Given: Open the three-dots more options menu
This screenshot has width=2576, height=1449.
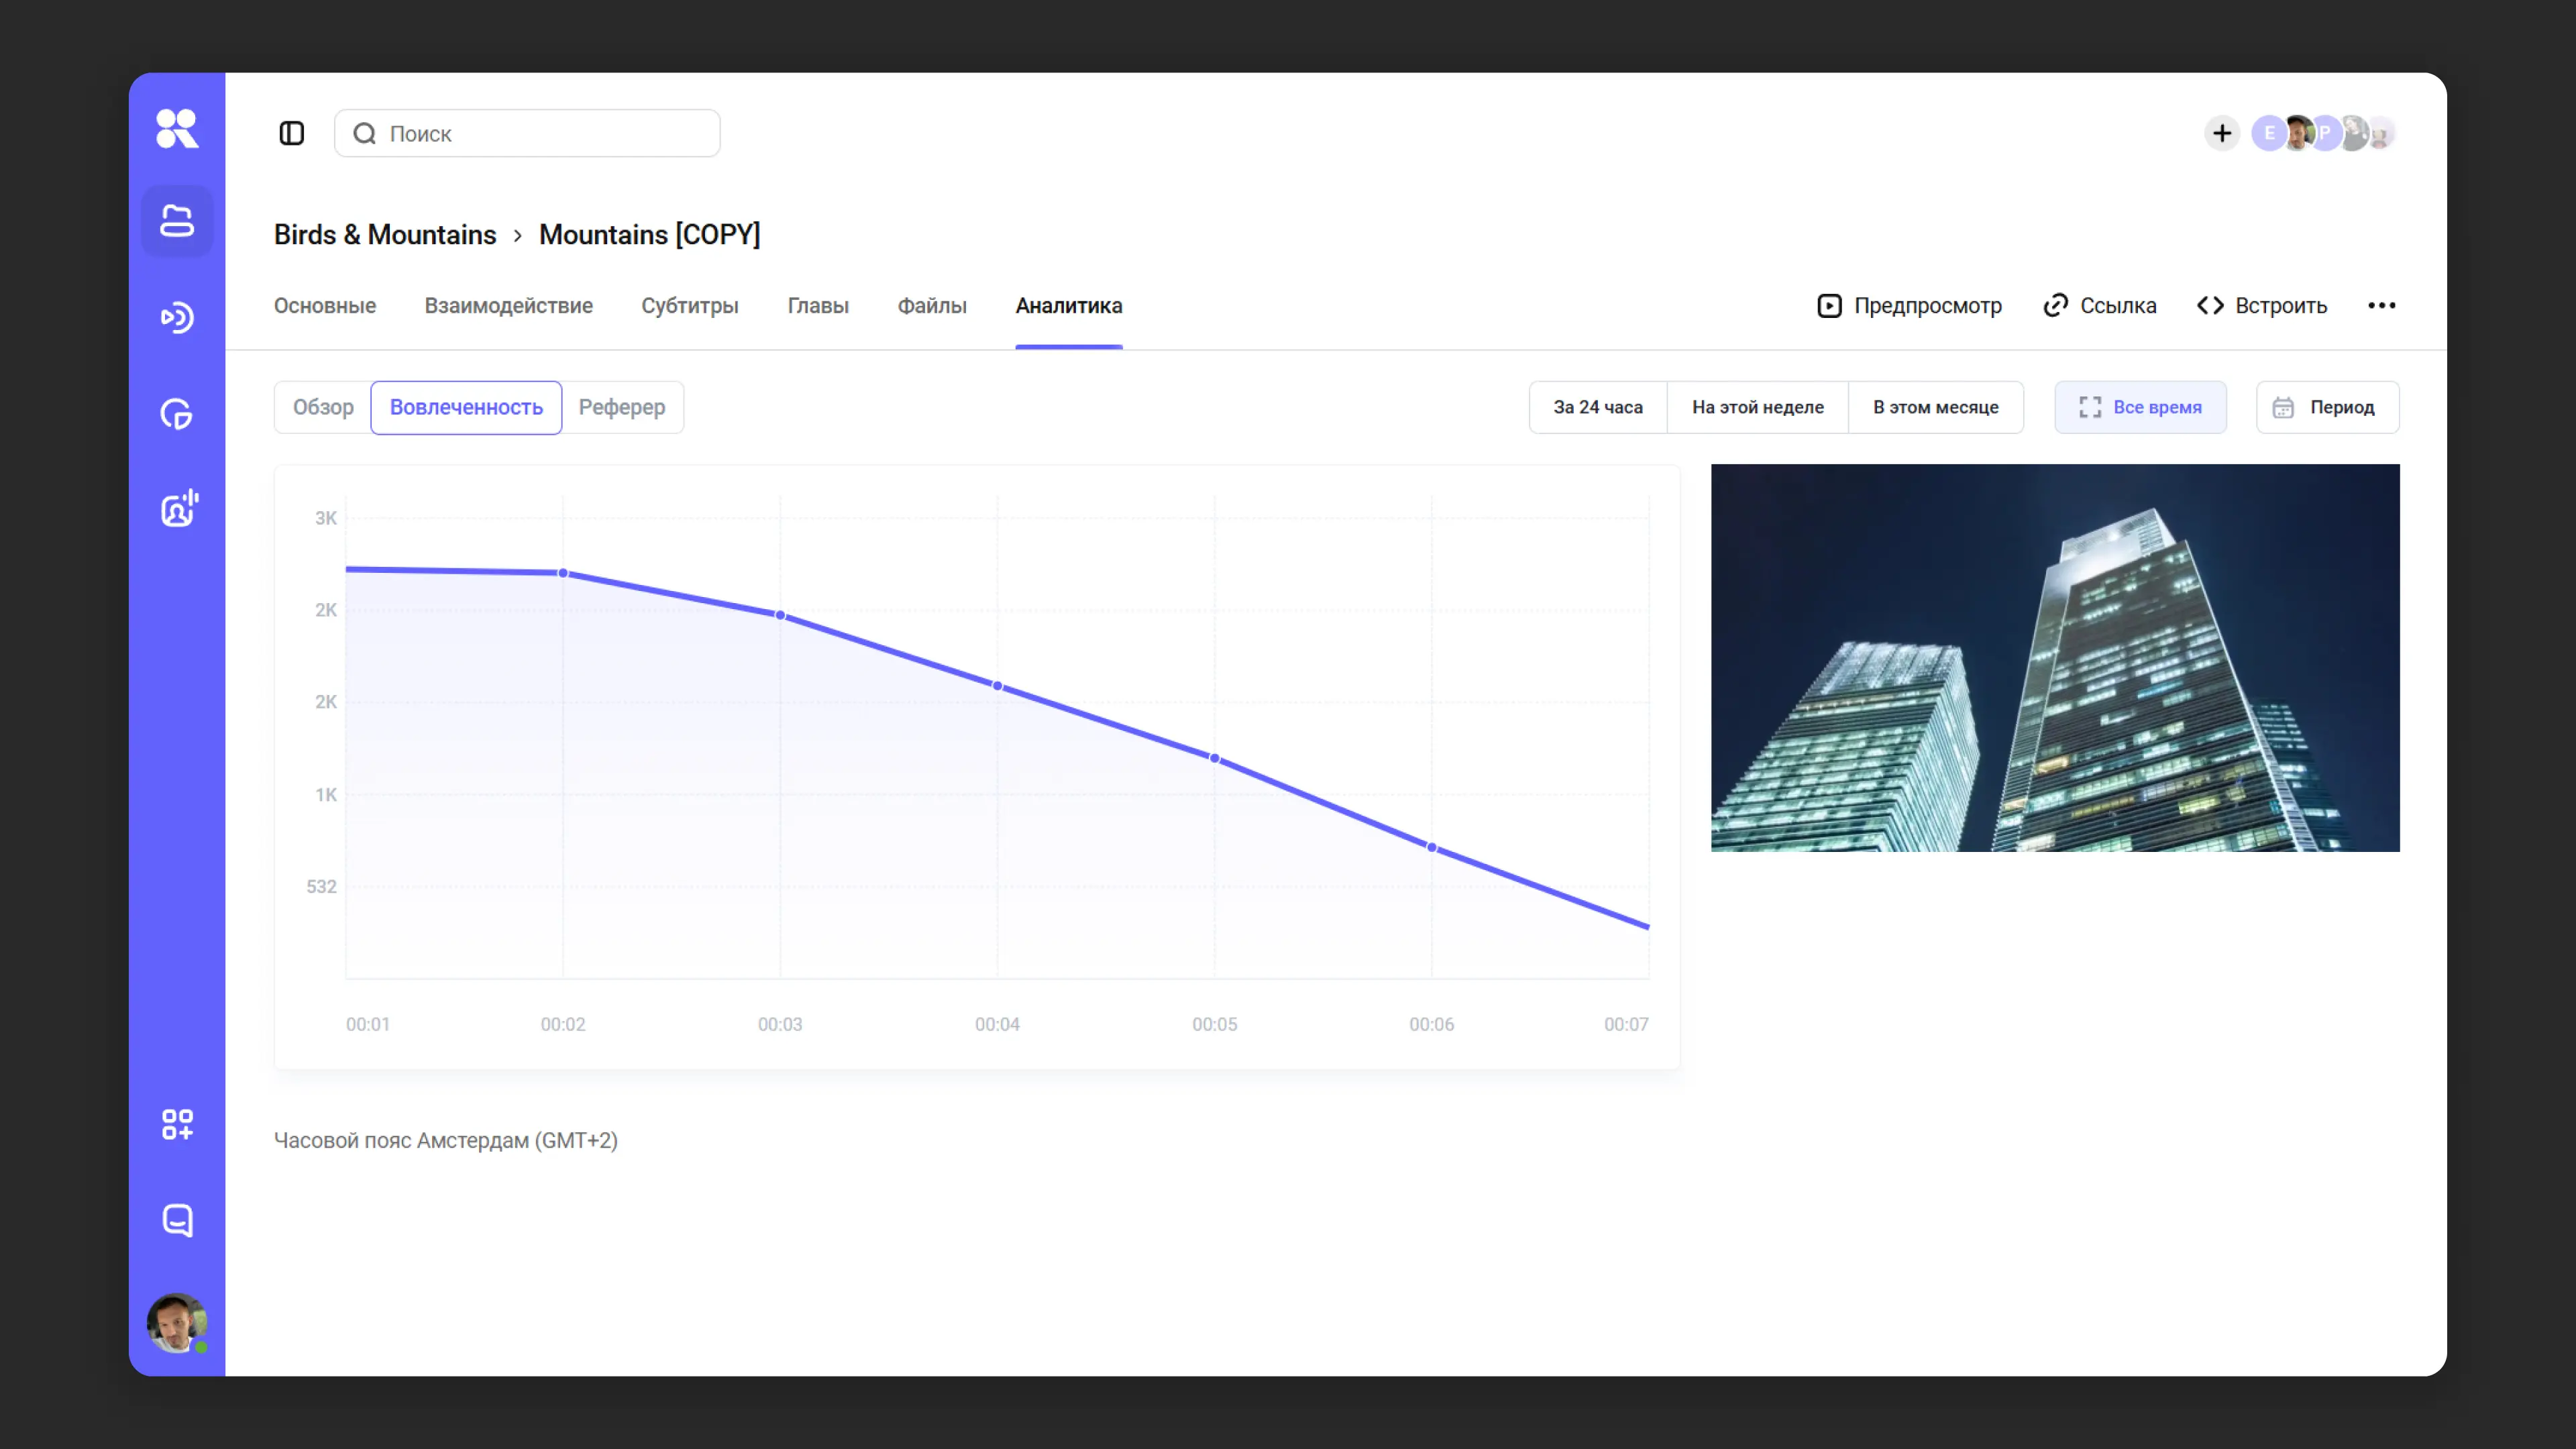Looking at the screenshot, I should (2381, 306).
